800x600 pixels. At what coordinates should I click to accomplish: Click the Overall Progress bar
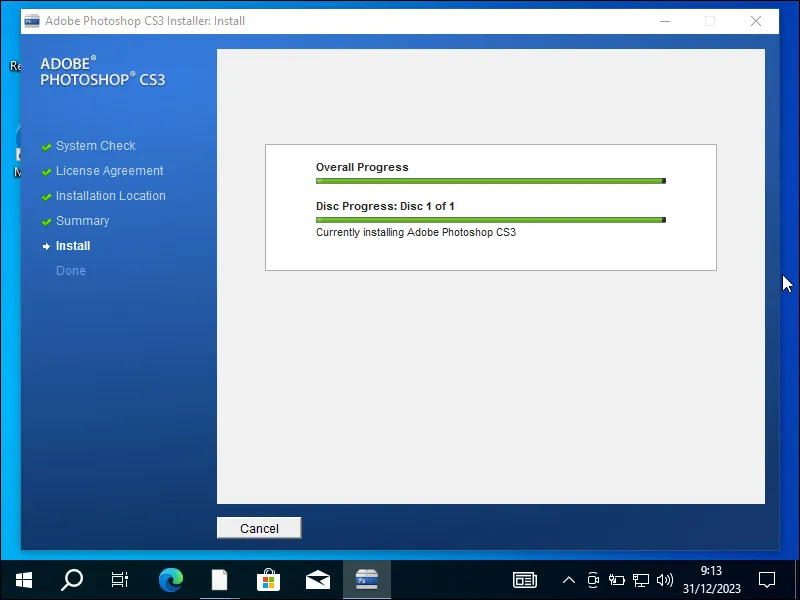click(x=490, y=181)
